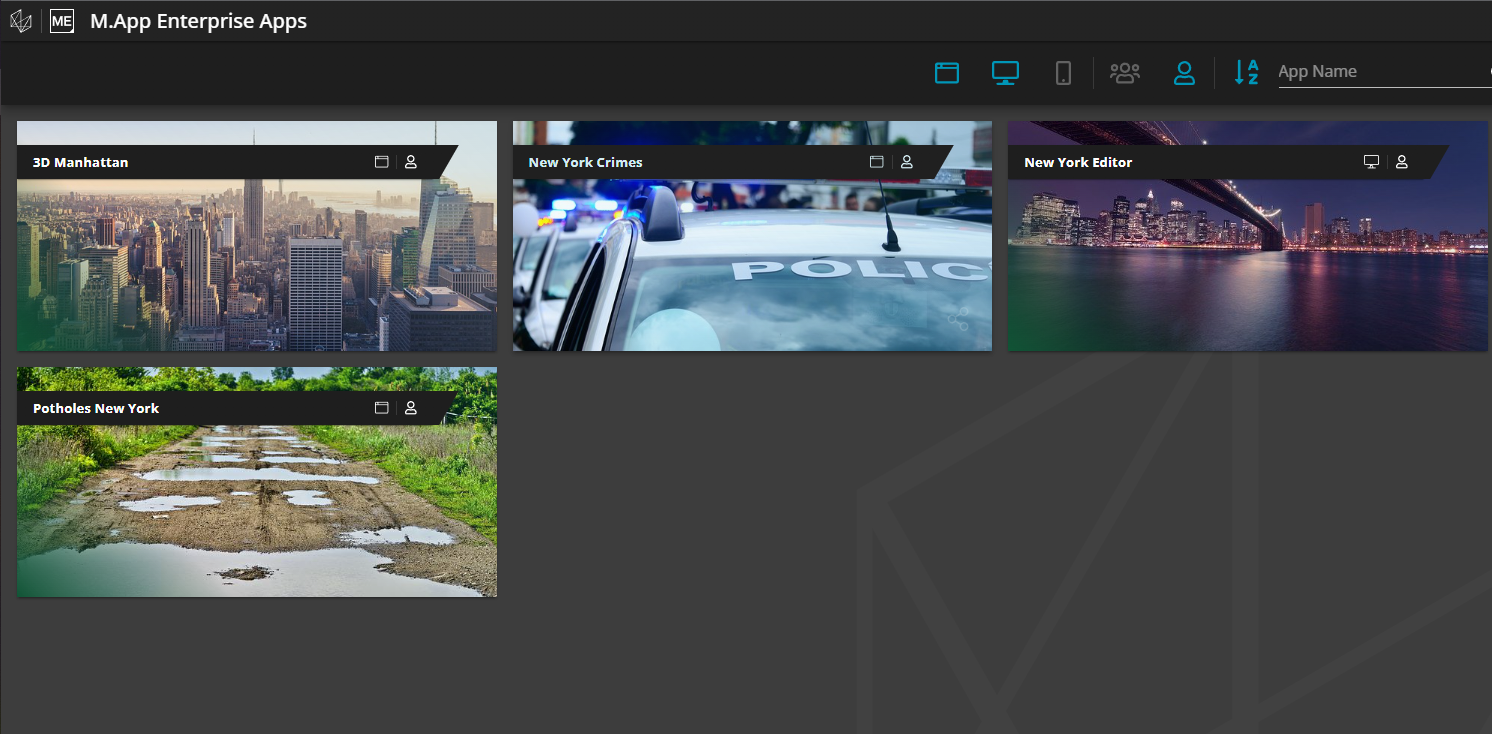Change the A-Z sort order
The height and width of the screenshot is (734, 1492).
1246,72
